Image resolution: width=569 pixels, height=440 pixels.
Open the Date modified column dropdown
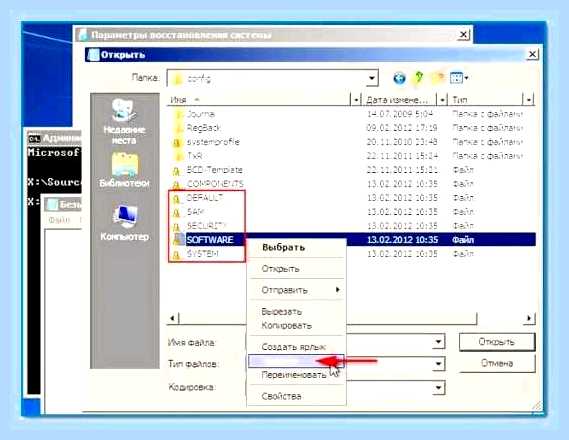coord(442,99)
